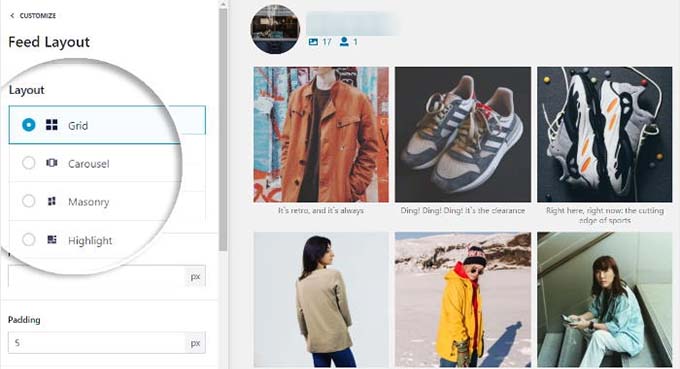The image size is (680, 369).
Task: Click caption "It's retro, and it's always"
Action: coord(321,211)
